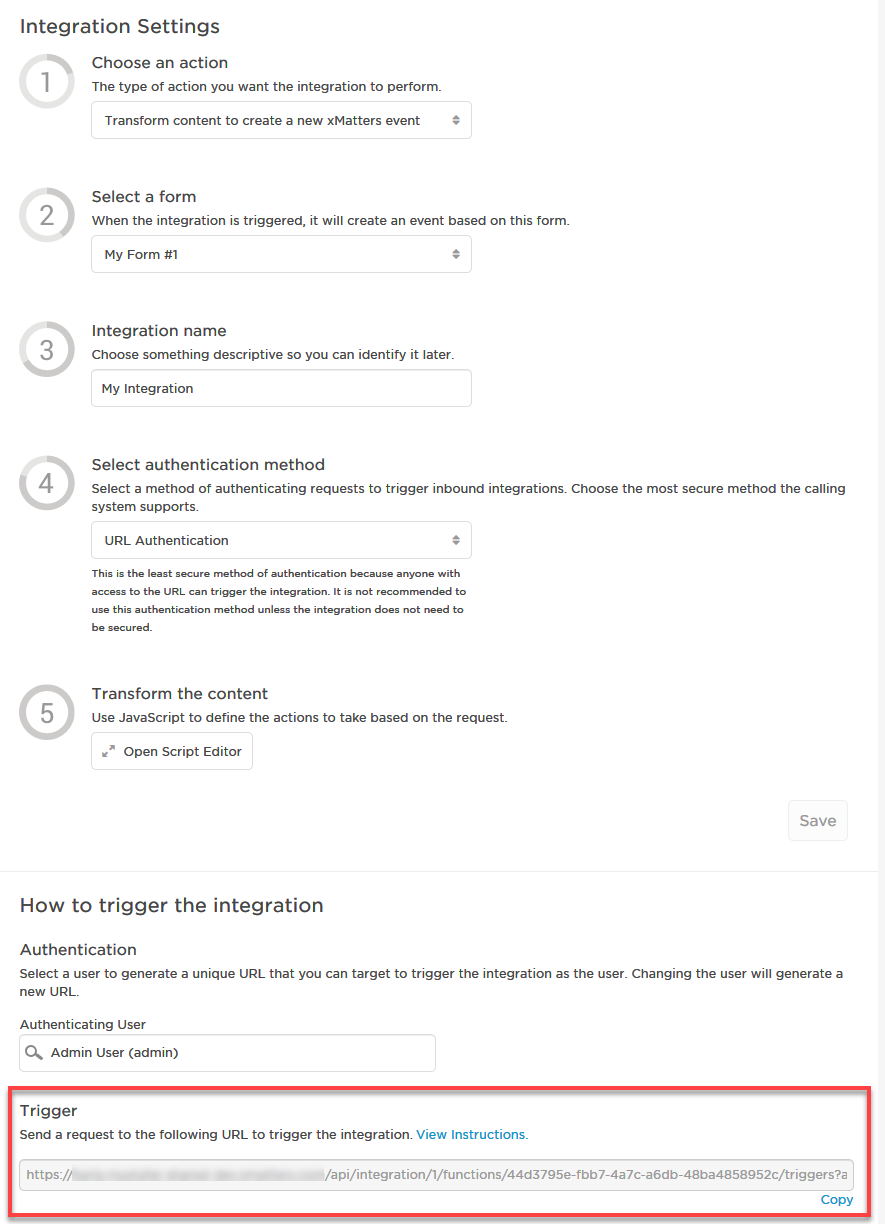Click the step 3 circle icon
Image resolution: width=885 pixels, height=1224 pixels.
pyautogui.click(x=47, y=349)
